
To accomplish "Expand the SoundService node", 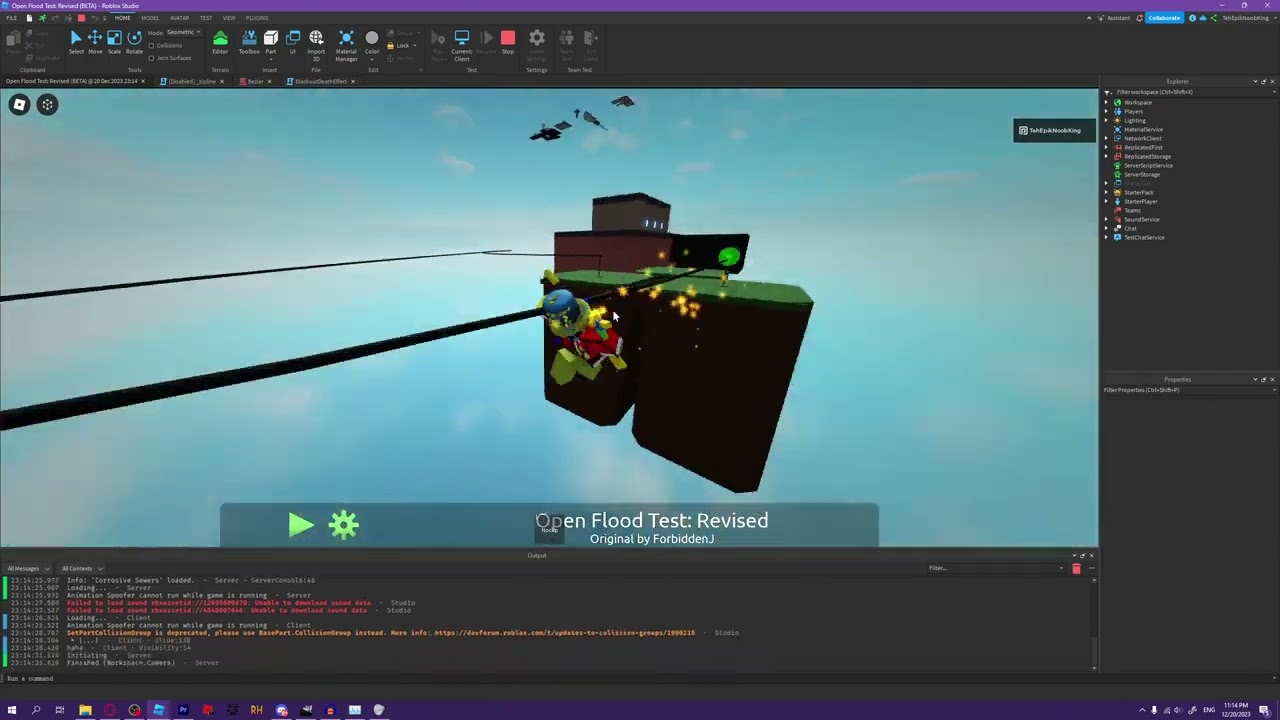I will tap(1107, 219).
